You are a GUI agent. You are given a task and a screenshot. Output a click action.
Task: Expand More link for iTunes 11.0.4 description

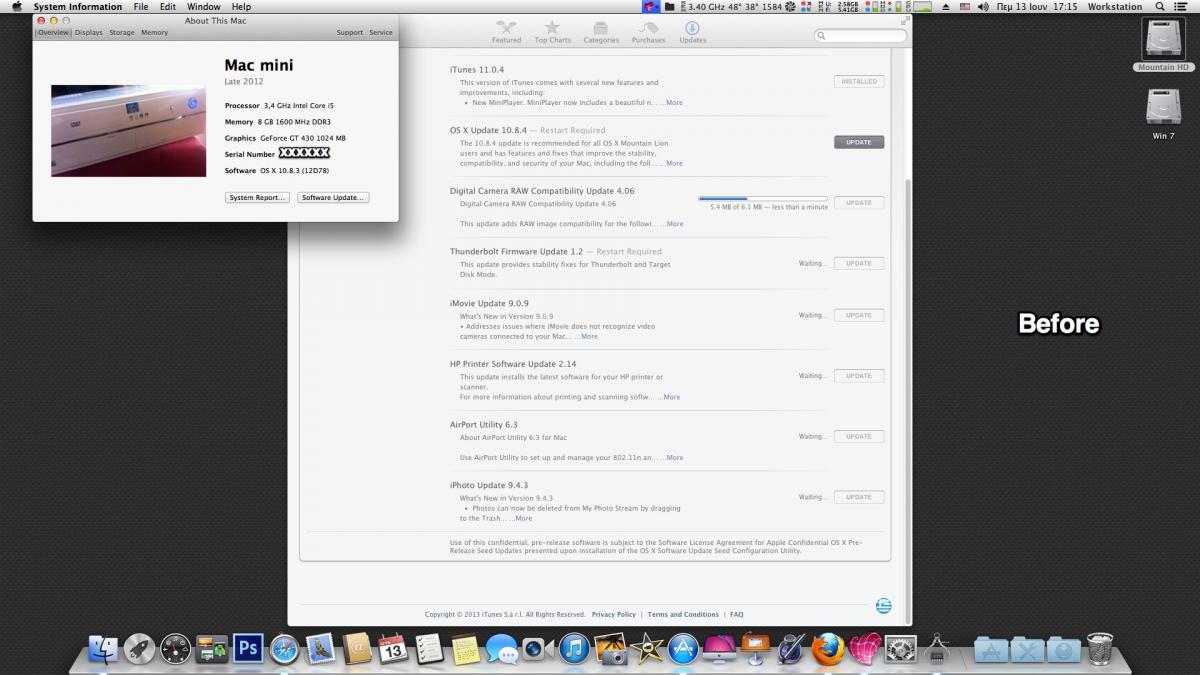coord(674,103)
